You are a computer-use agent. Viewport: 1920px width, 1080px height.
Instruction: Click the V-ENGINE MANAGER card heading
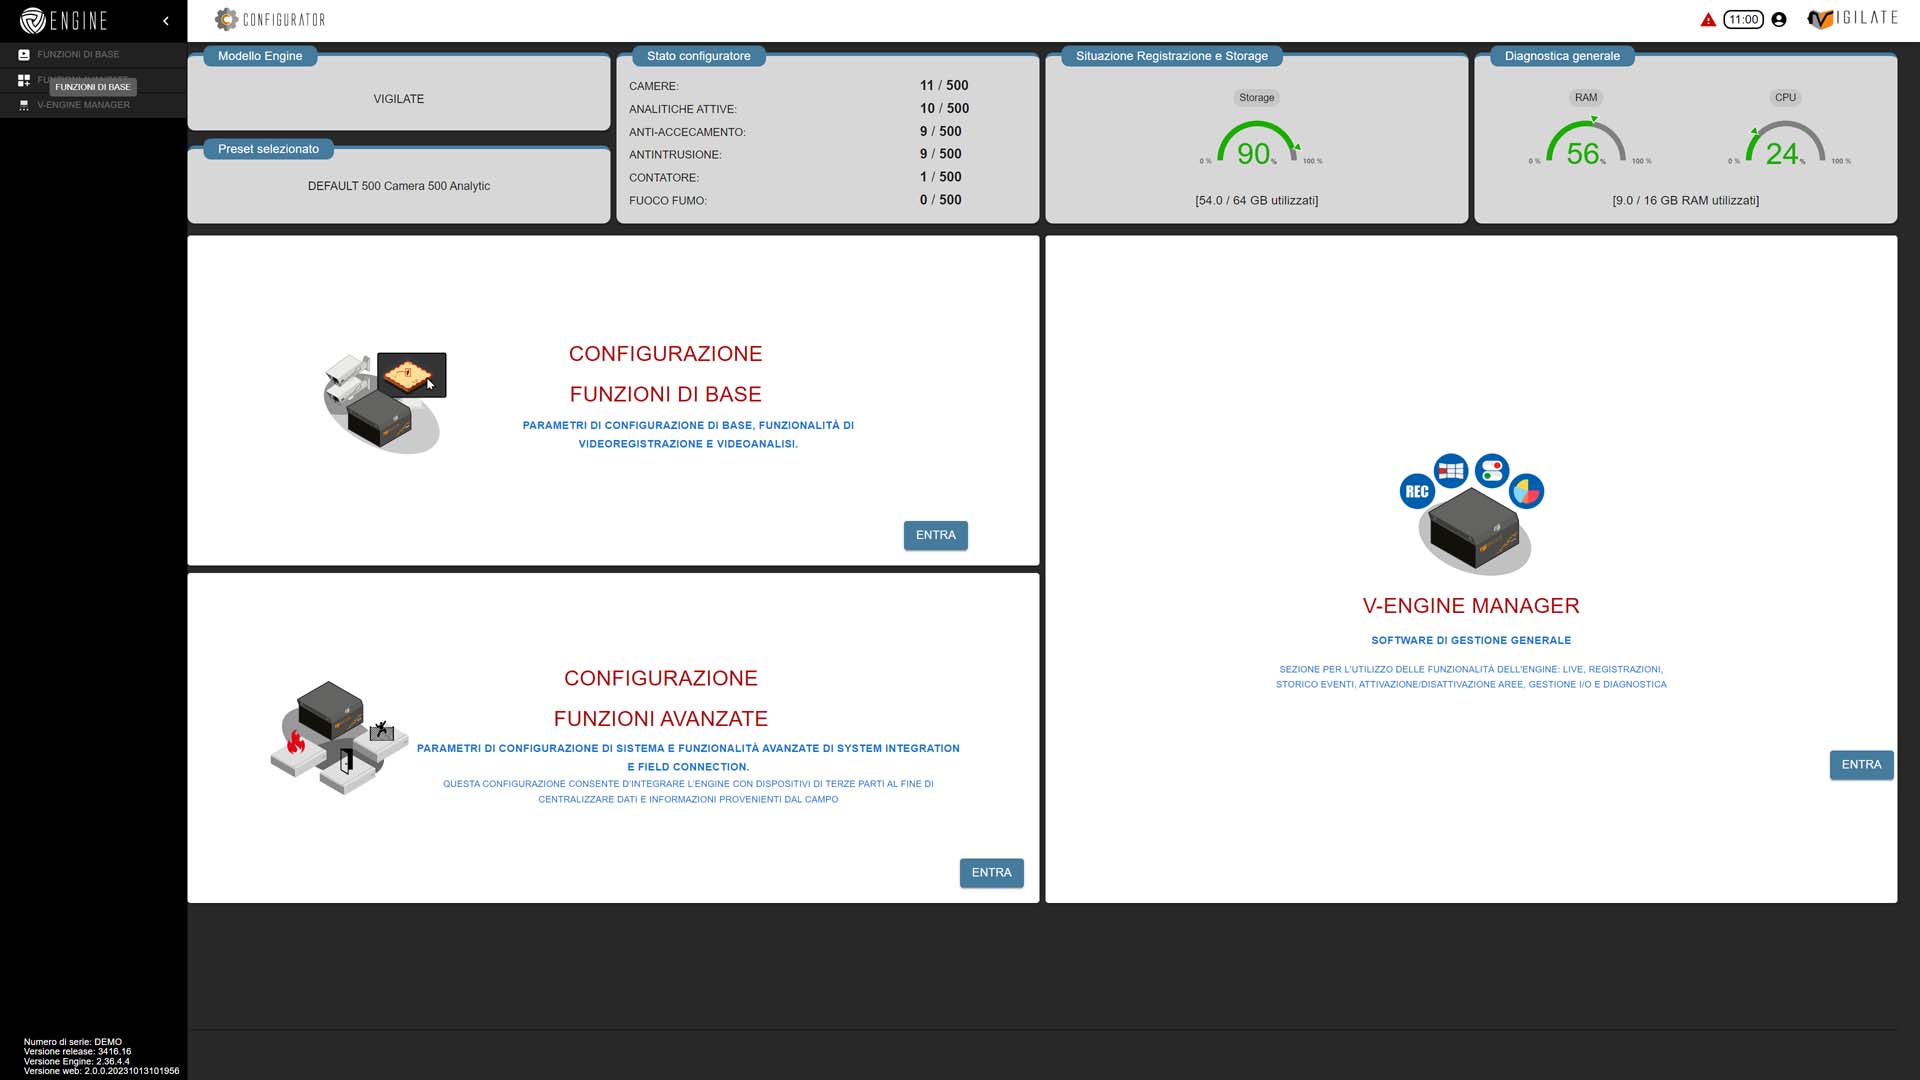[1471, 606]
